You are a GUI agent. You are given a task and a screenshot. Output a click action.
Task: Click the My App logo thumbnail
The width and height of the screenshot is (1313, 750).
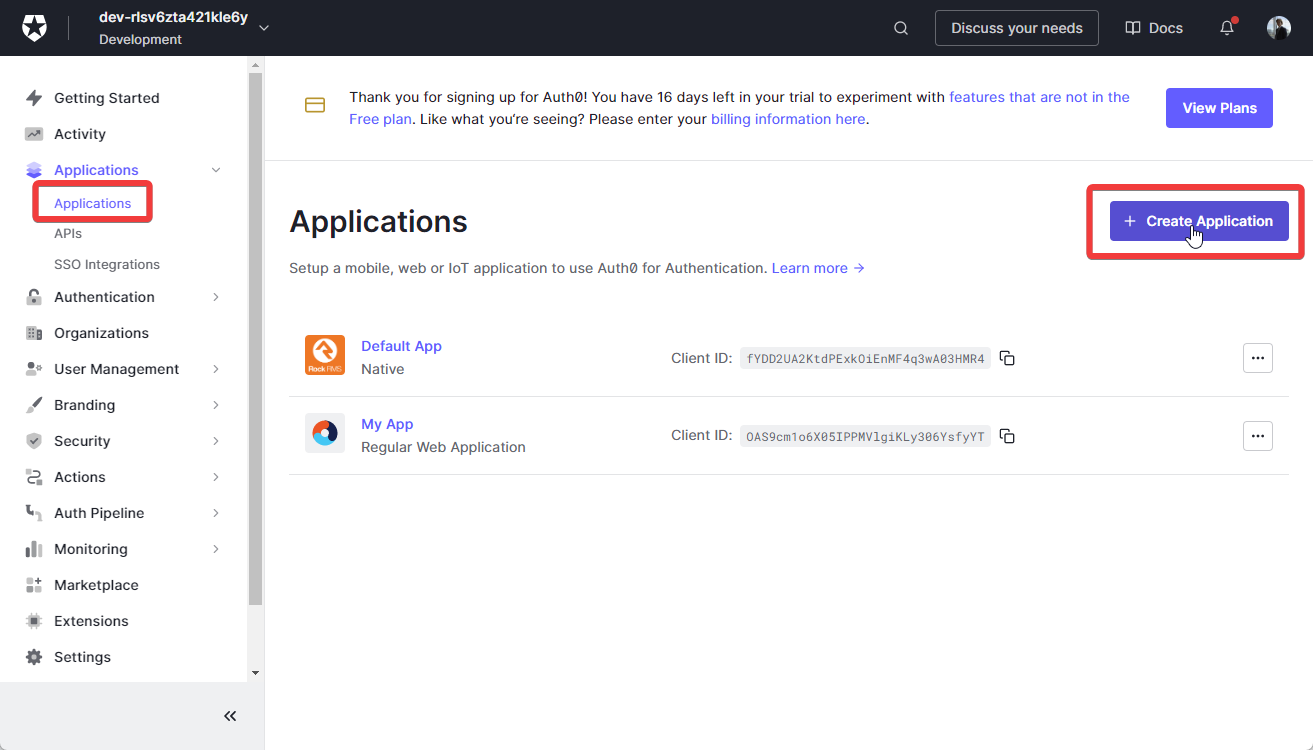[325, 433]
